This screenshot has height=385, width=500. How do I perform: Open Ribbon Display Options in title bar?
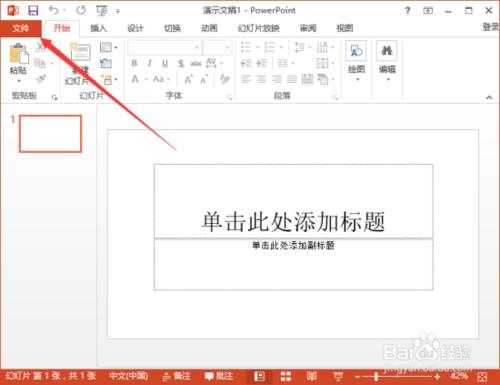(x=428, y=11)
